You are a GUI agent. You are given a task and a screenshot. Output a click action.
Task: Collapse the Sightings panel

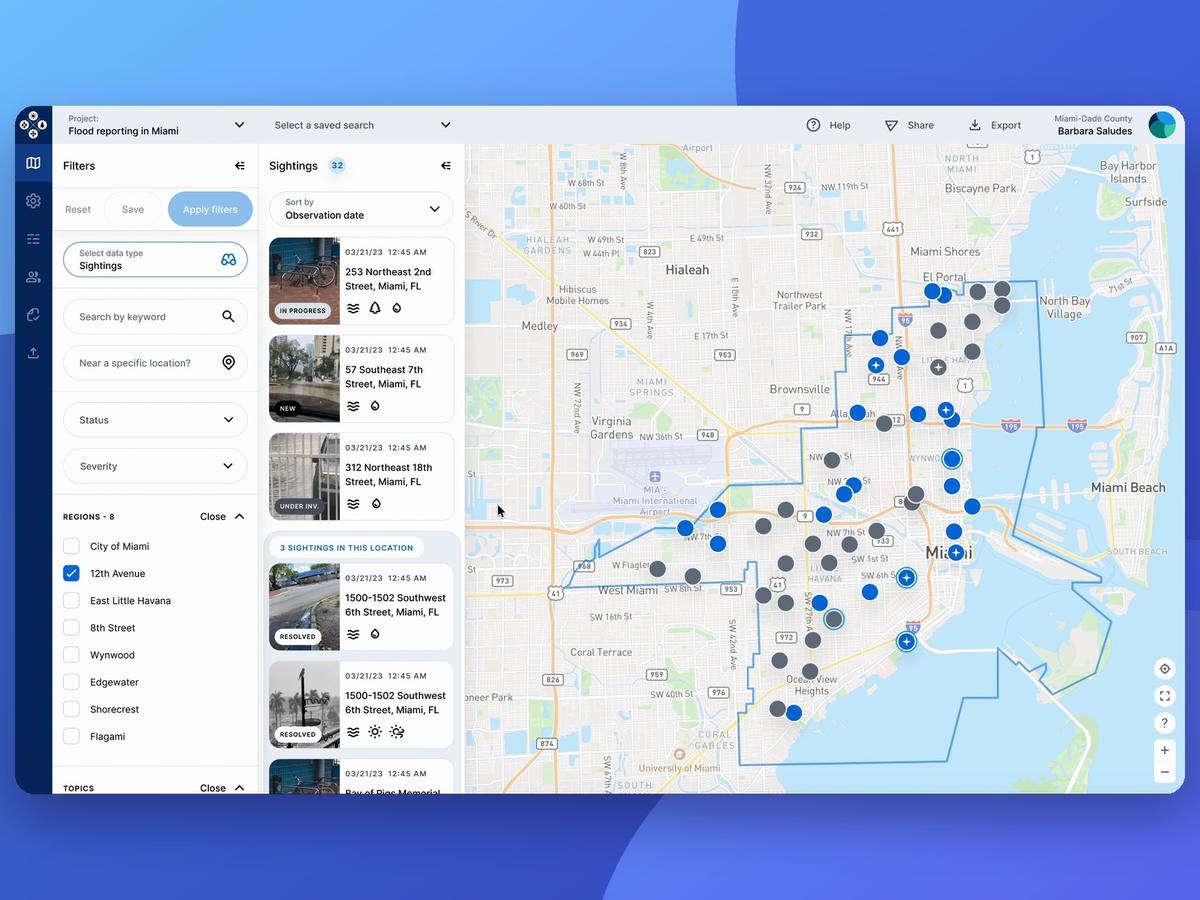coord(446,166)
